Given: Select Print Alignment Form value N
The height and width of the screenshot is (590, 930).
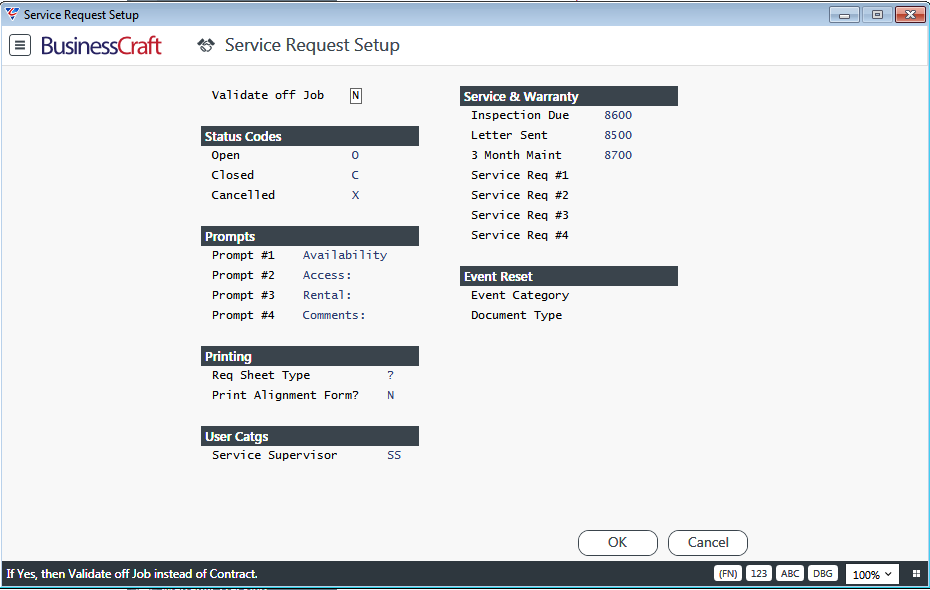Looking at the screenshot, I should click(390, 396).
